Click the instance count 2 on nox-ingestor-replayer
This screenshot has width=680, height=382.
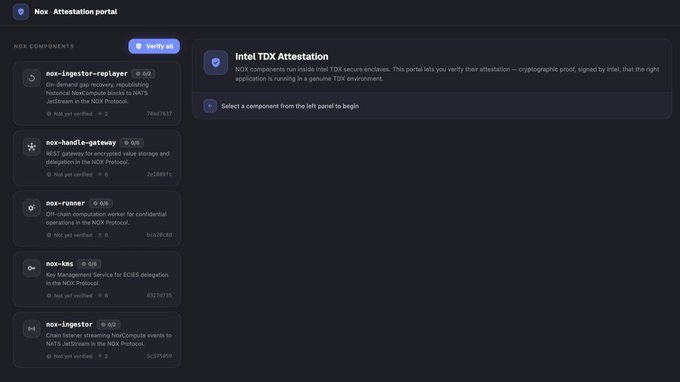(x=103, y=114)
